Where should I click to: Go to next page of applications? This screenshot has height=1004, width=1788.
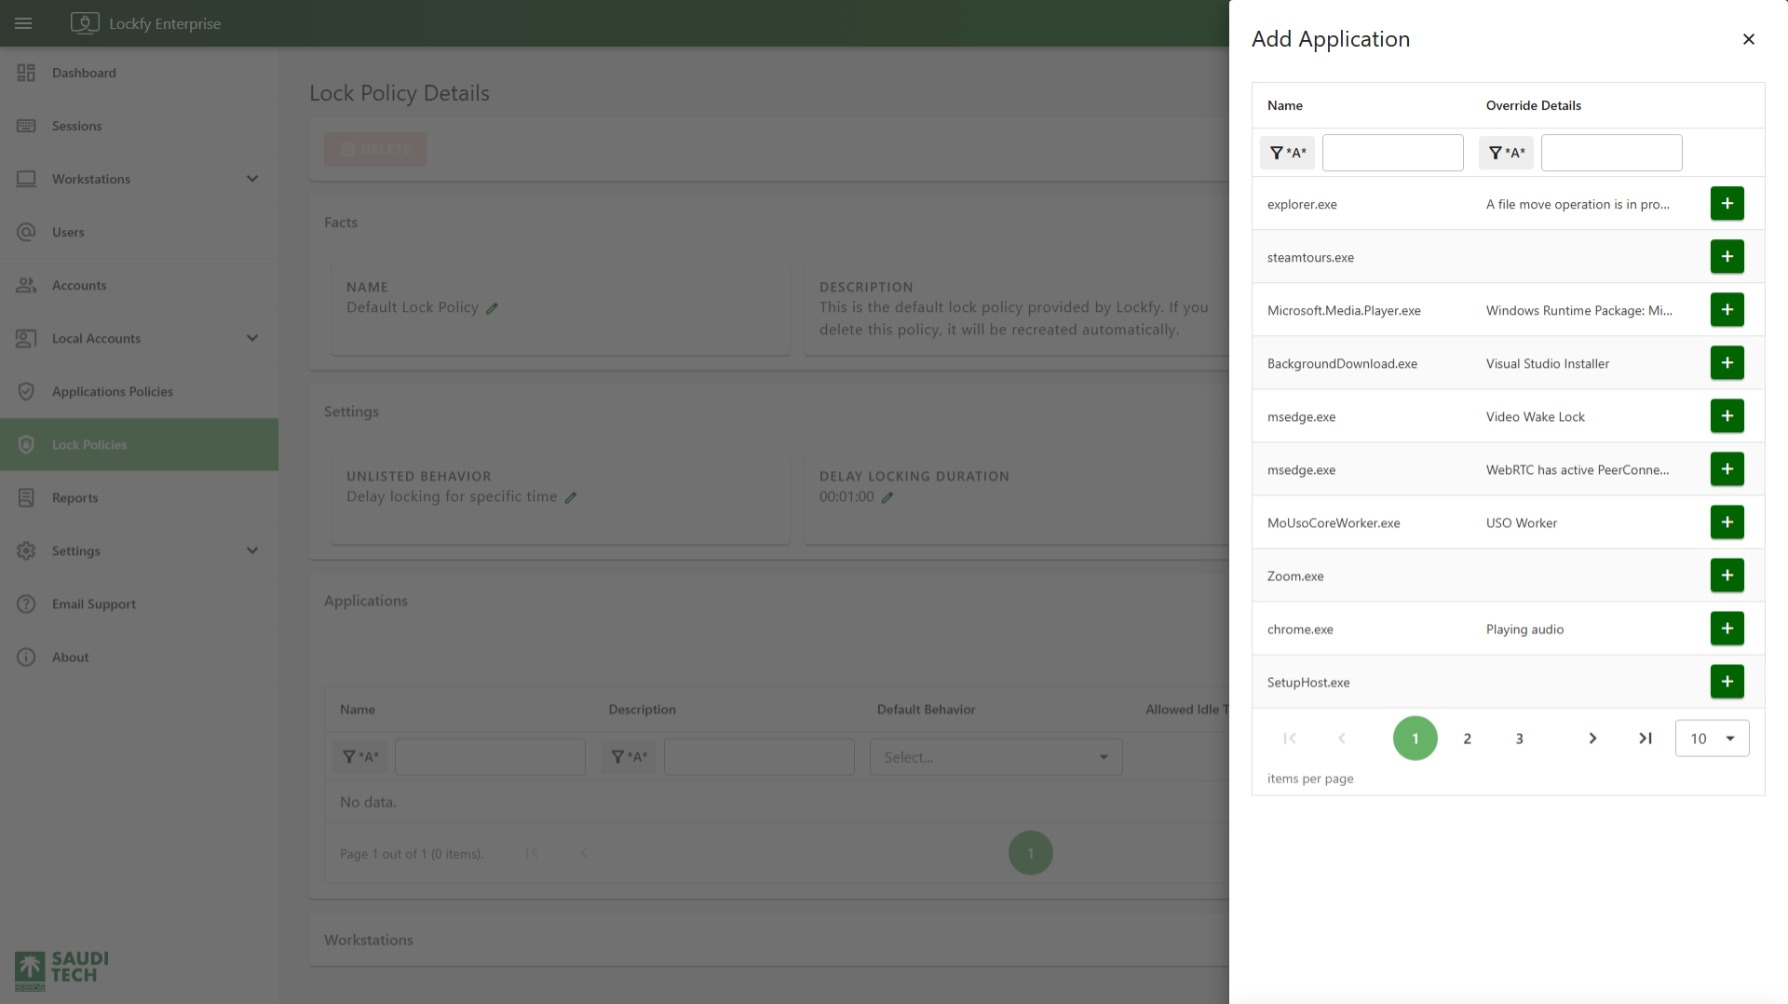tap(1592, 738)
